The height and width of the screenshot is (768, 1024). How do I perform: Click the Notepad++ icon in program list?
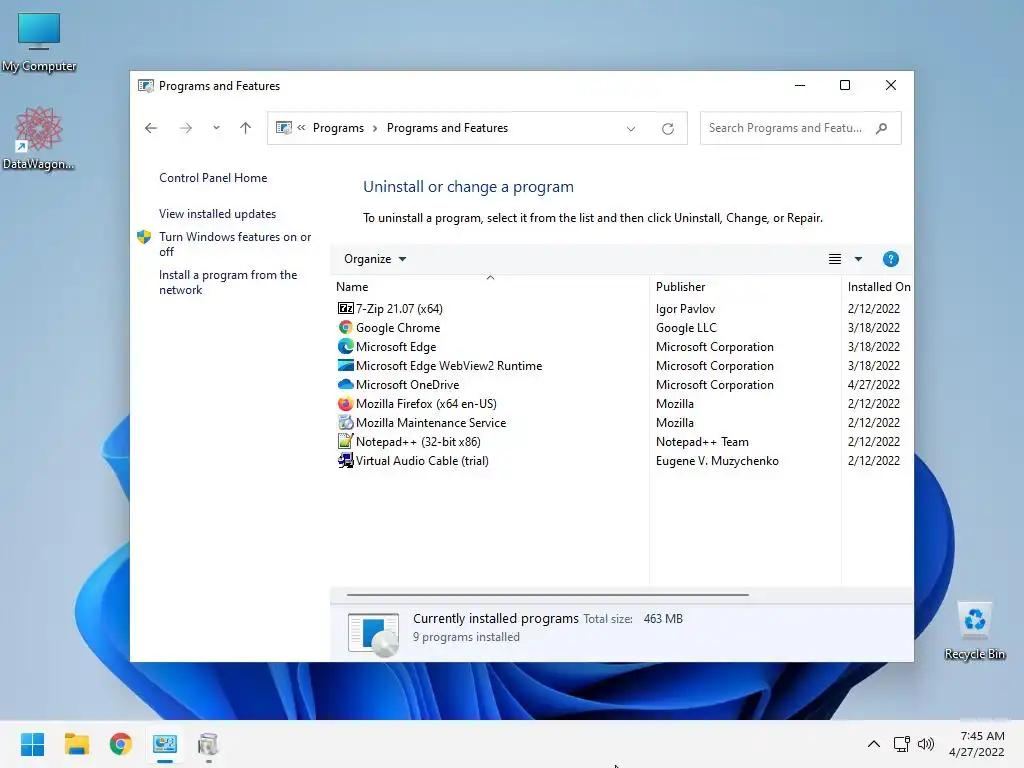click(345, 441)
